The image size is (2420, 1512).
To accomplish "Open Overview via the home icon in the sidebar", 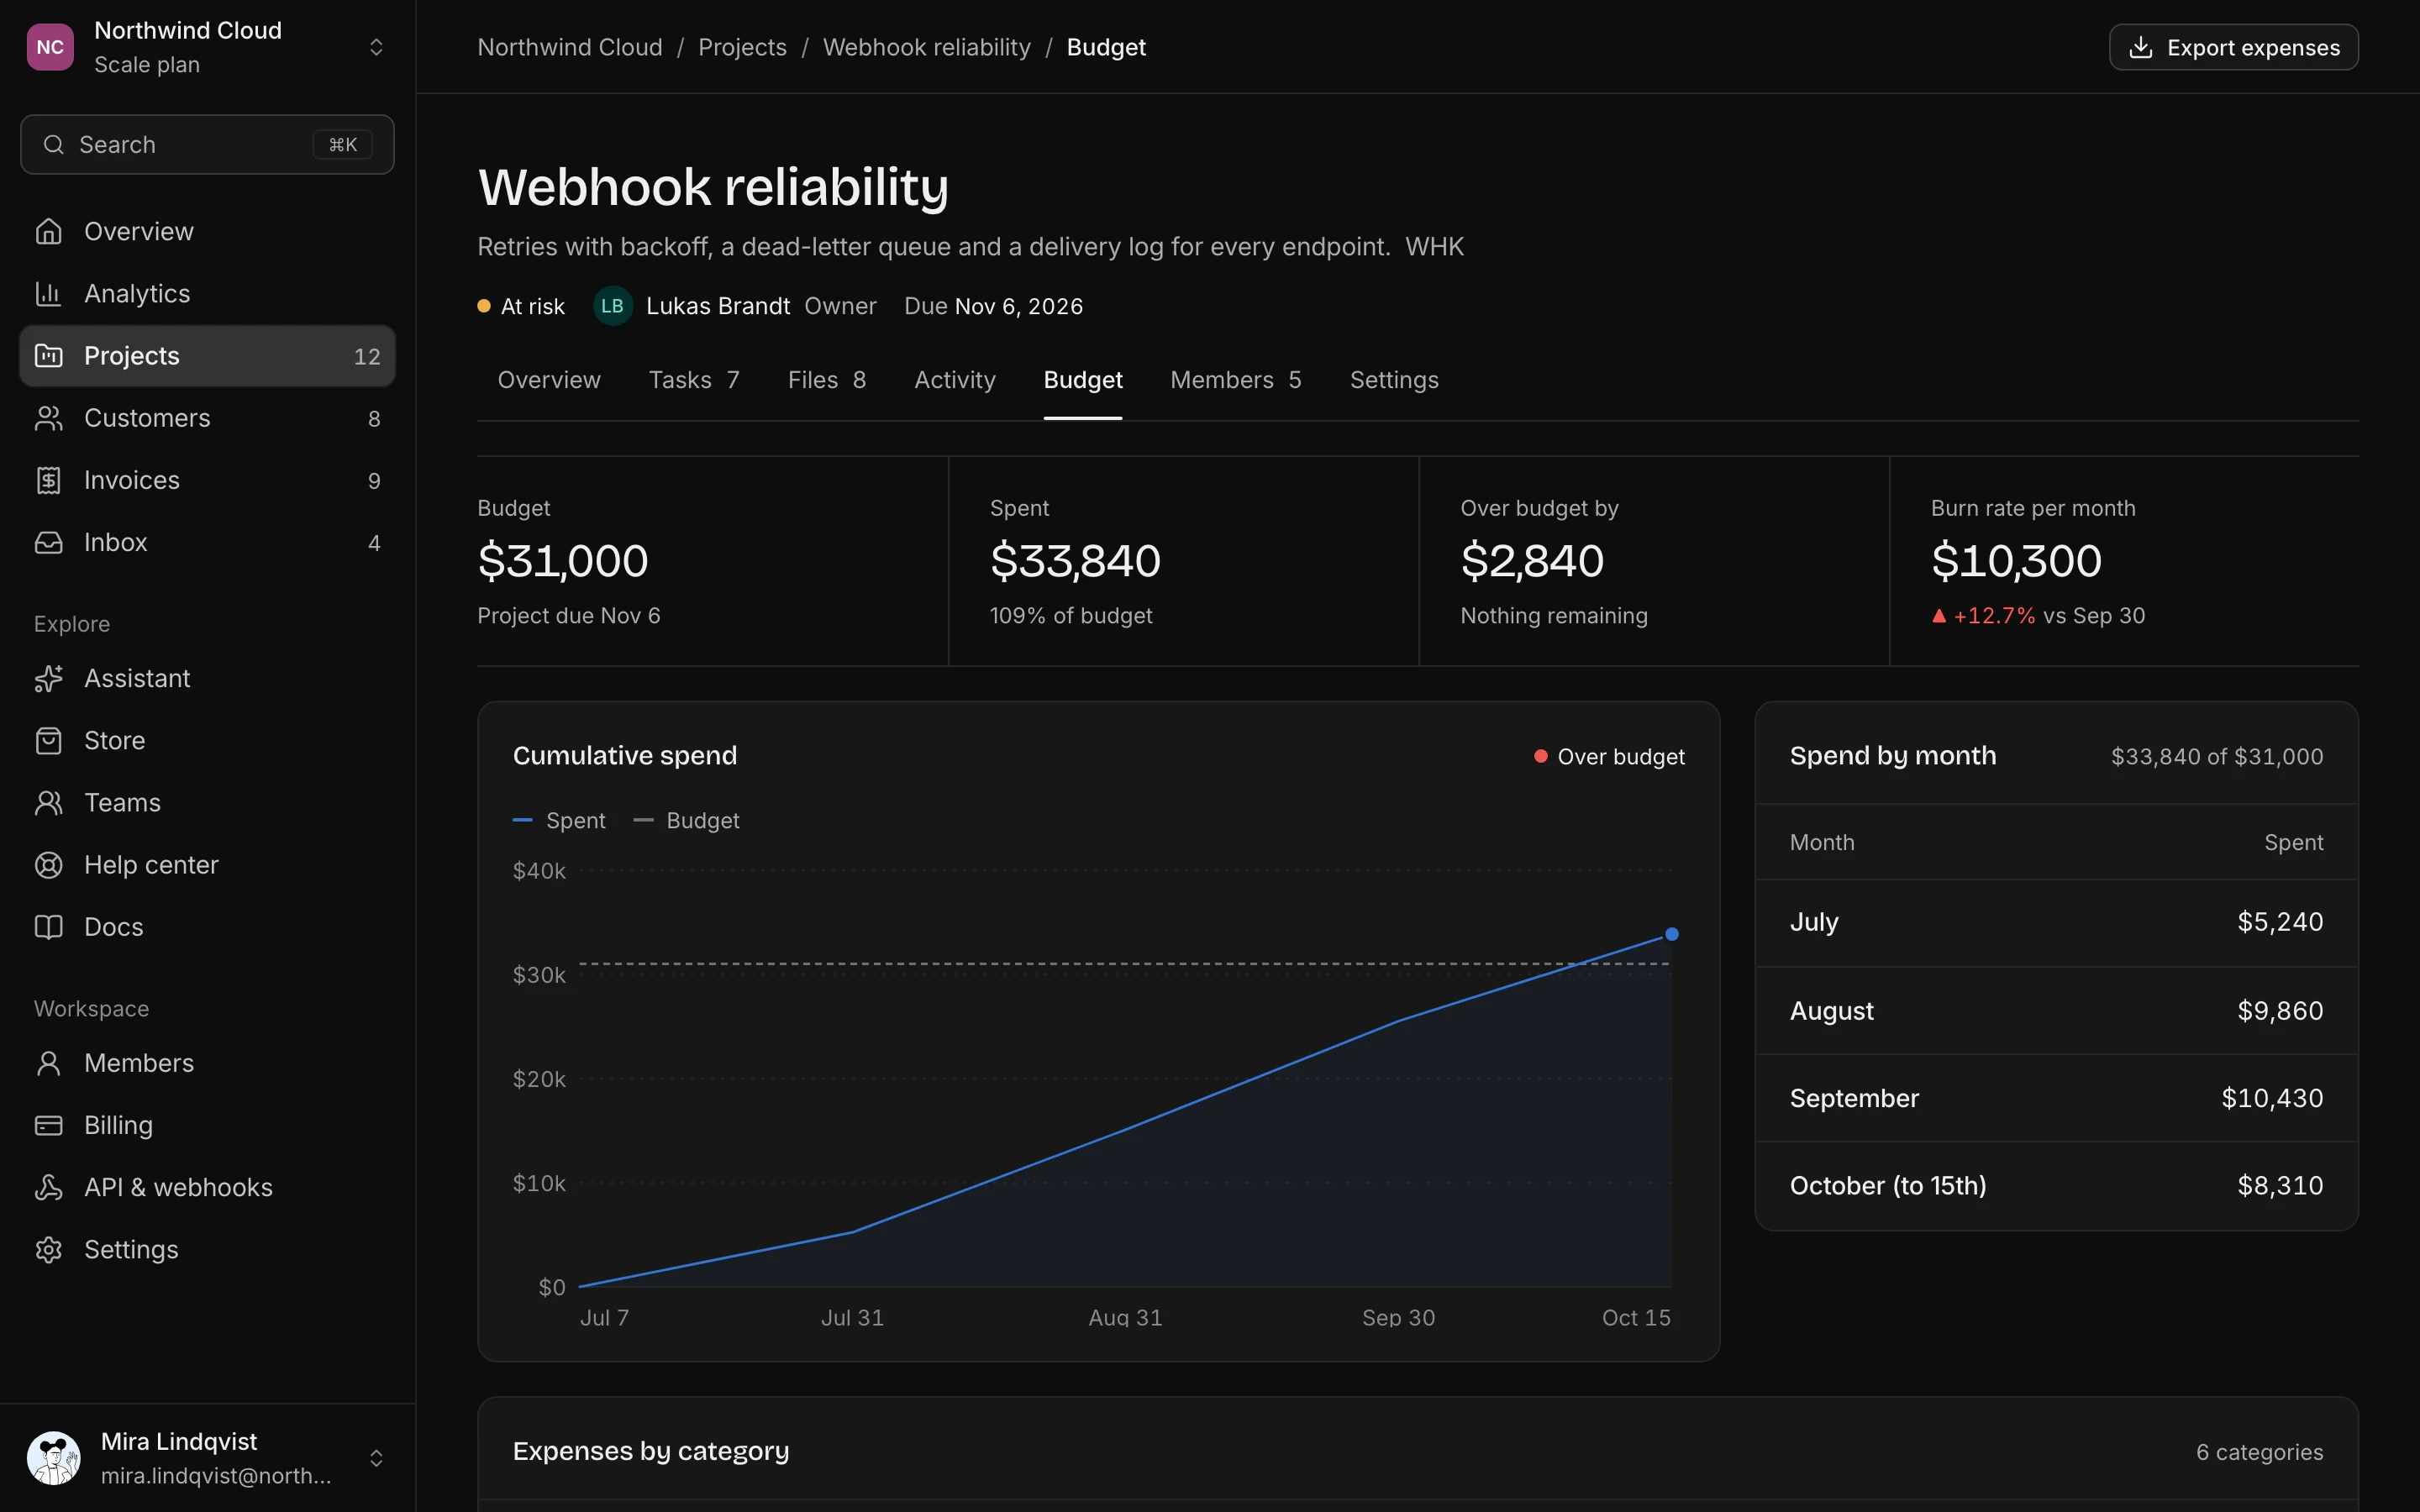I will pyautogui.click(x=48, y=231).
